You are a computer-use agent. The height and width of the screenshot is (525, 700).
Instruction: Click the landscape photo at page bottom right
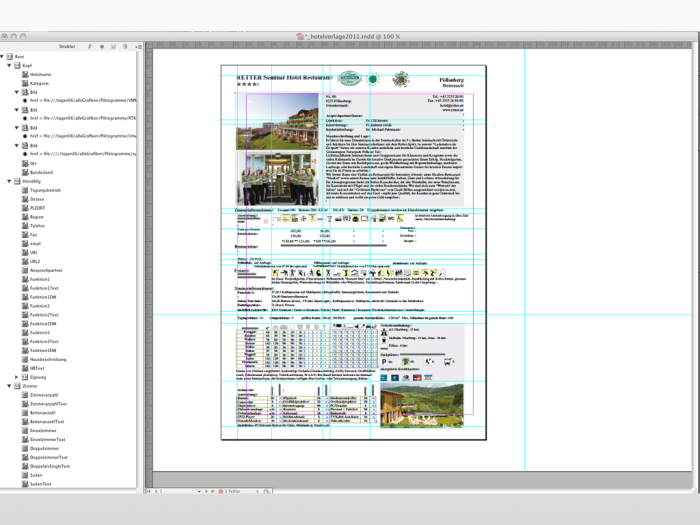pos(422,405)
